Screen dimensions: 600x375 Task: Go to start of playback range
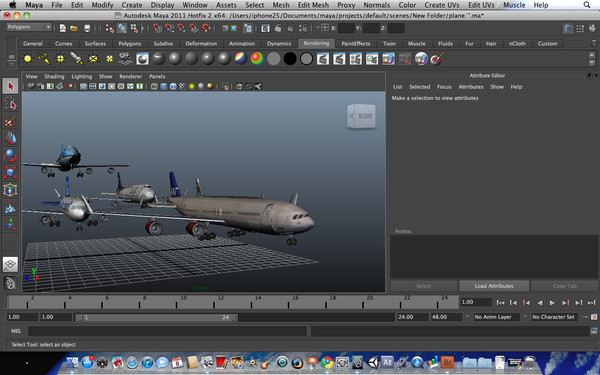pos(500,303)
